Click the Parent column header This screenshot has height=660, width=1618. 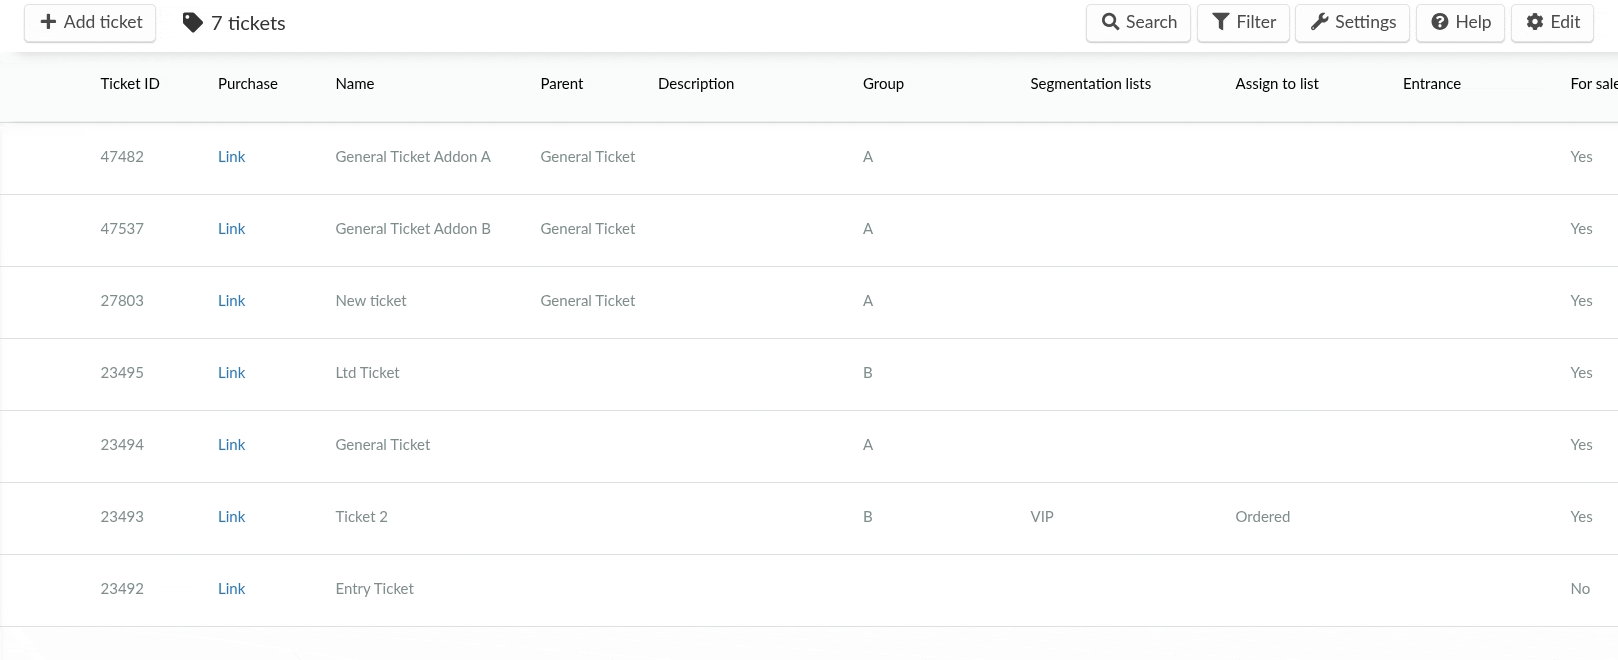[x=562, y=84]
